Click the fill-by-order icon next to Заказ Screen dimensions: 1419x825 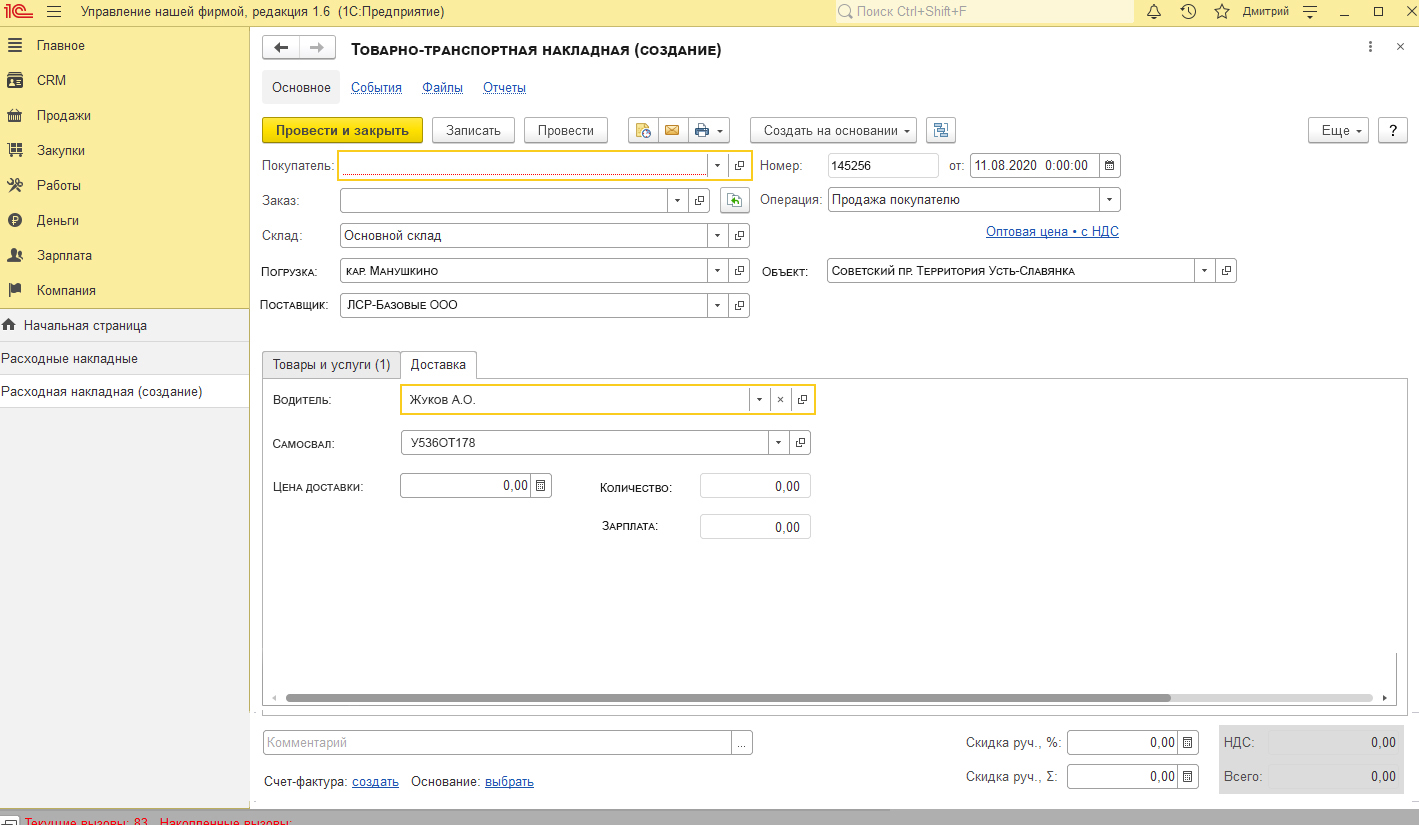[x=735, y=201]
